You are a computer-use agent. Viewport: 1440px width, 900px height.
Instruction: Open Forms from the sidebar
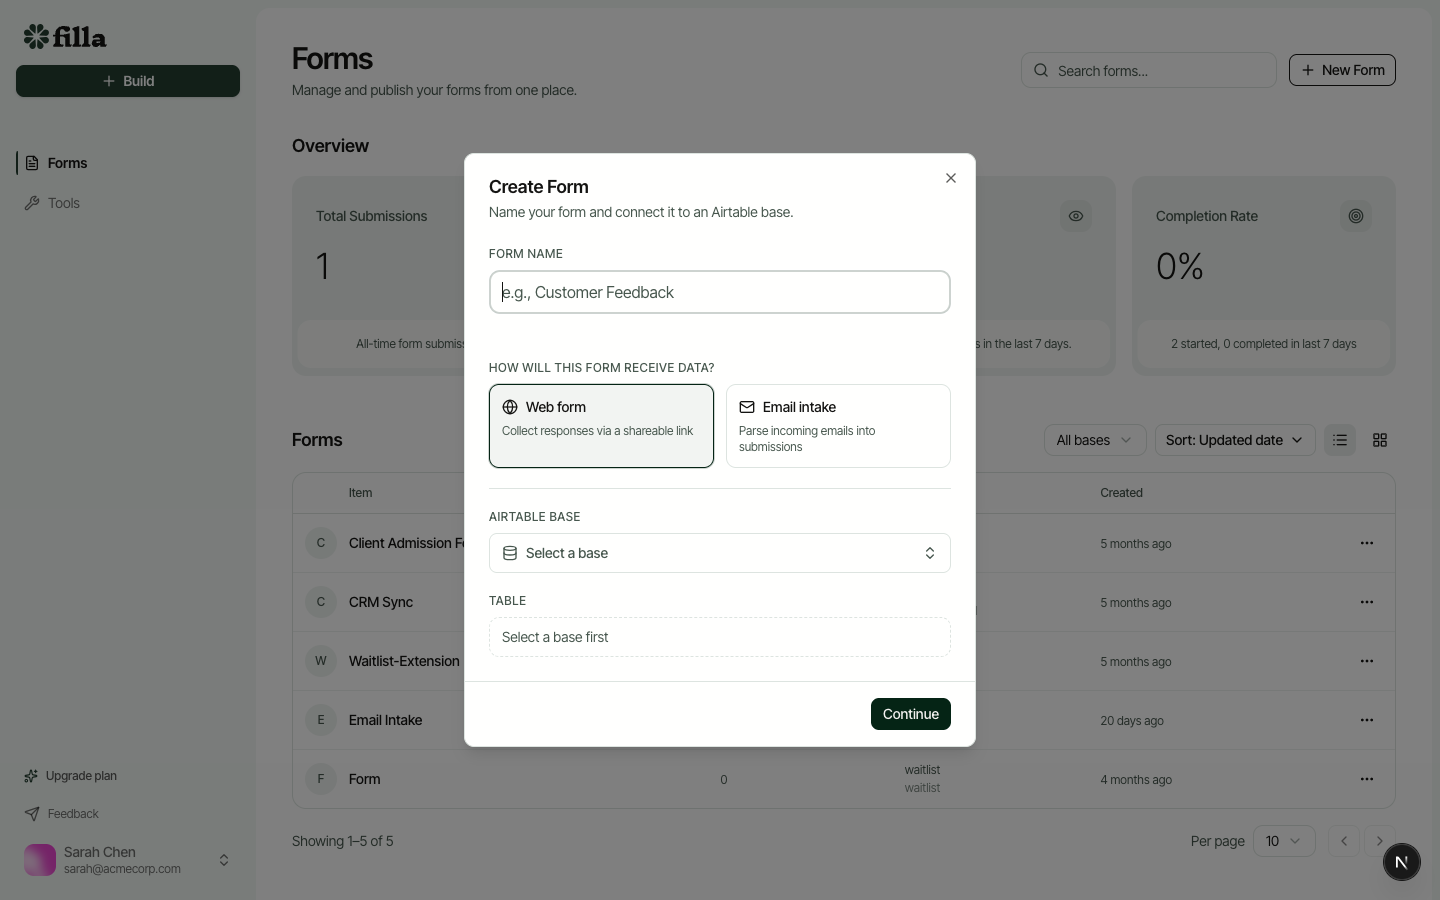tap(67, 163)
